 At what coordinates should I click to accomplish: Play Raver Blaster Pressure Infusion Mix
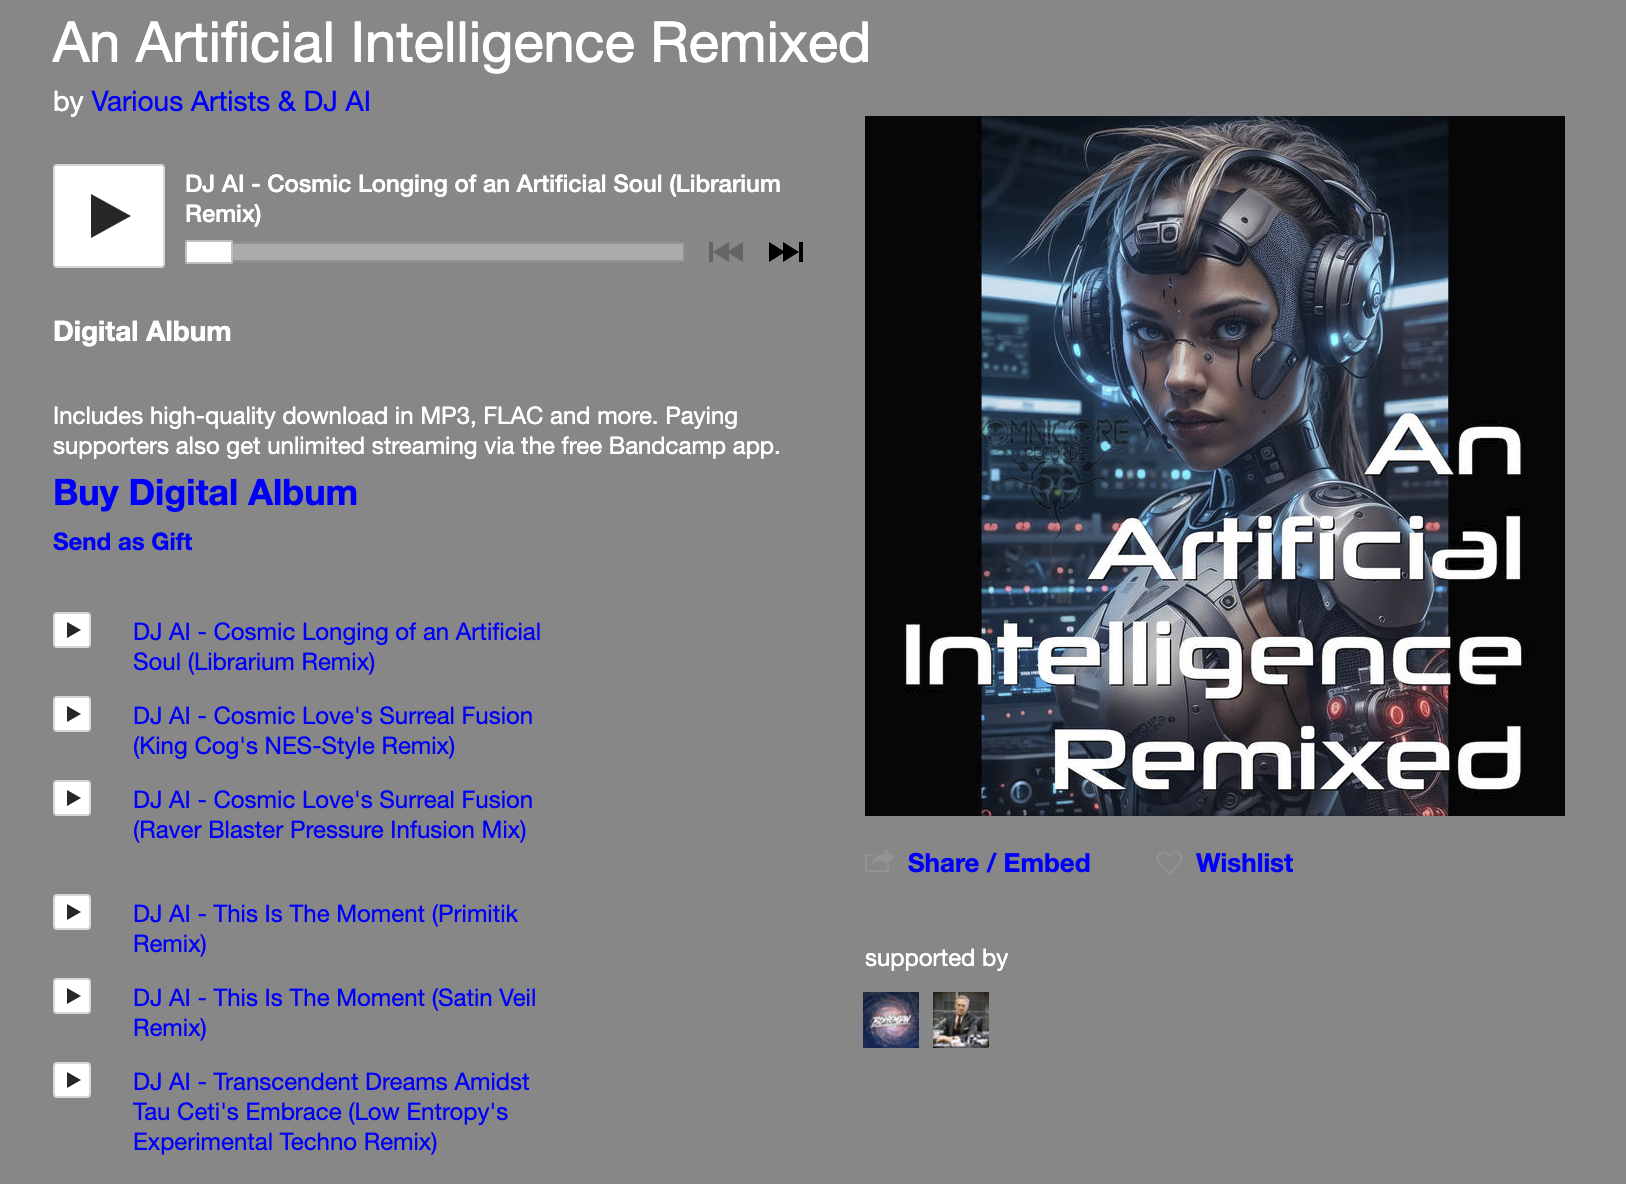[x=72, y=798]
